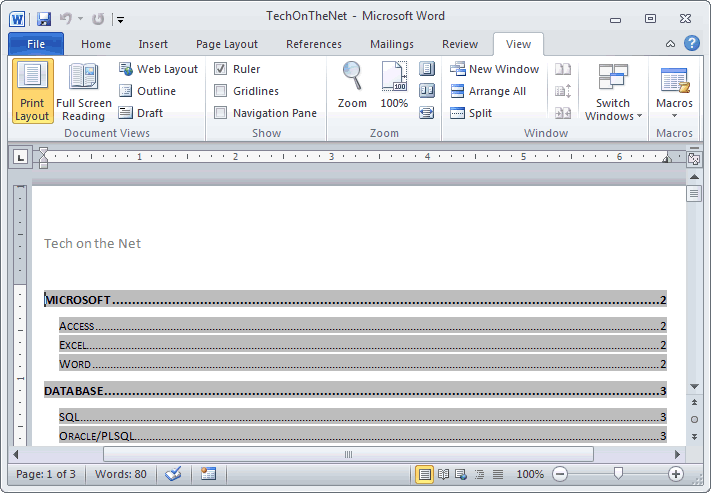This screenshot has height=493, width=711.
Task: Click the zoom slider handle
Action: (x=618, y=474)
